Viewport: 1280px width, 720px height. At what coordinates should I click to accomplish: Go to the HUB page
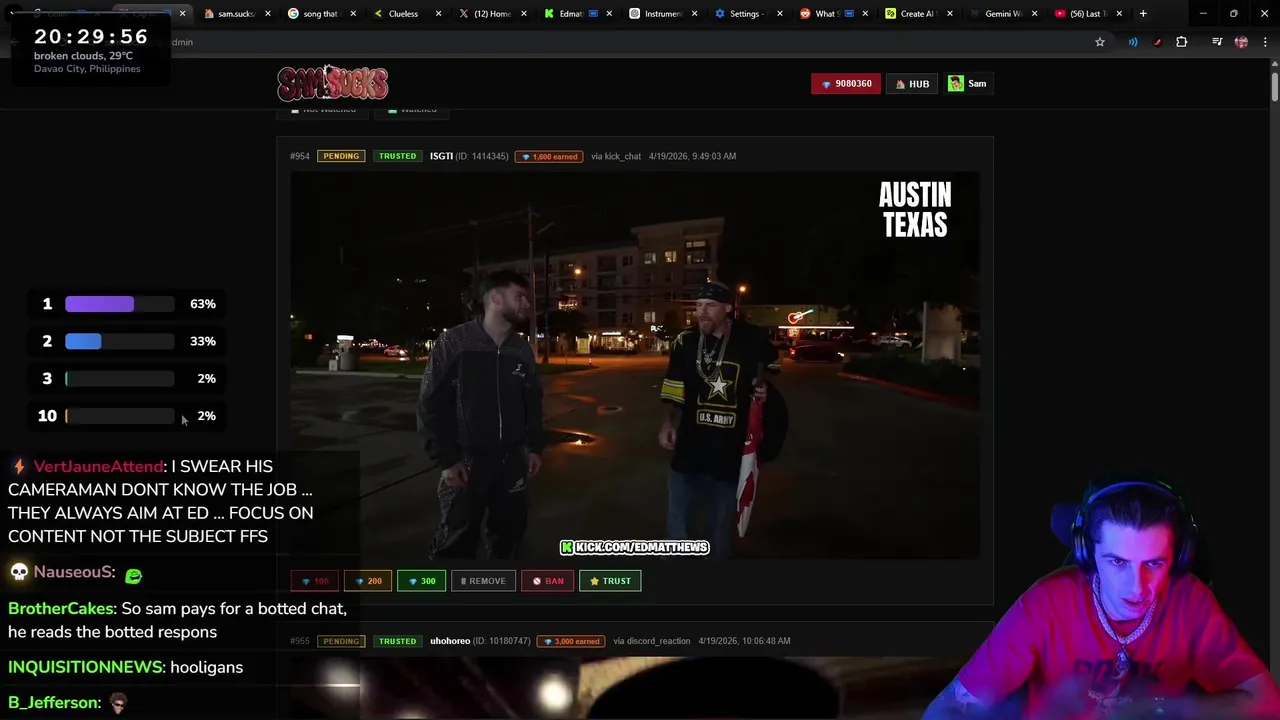pos(912,84)
